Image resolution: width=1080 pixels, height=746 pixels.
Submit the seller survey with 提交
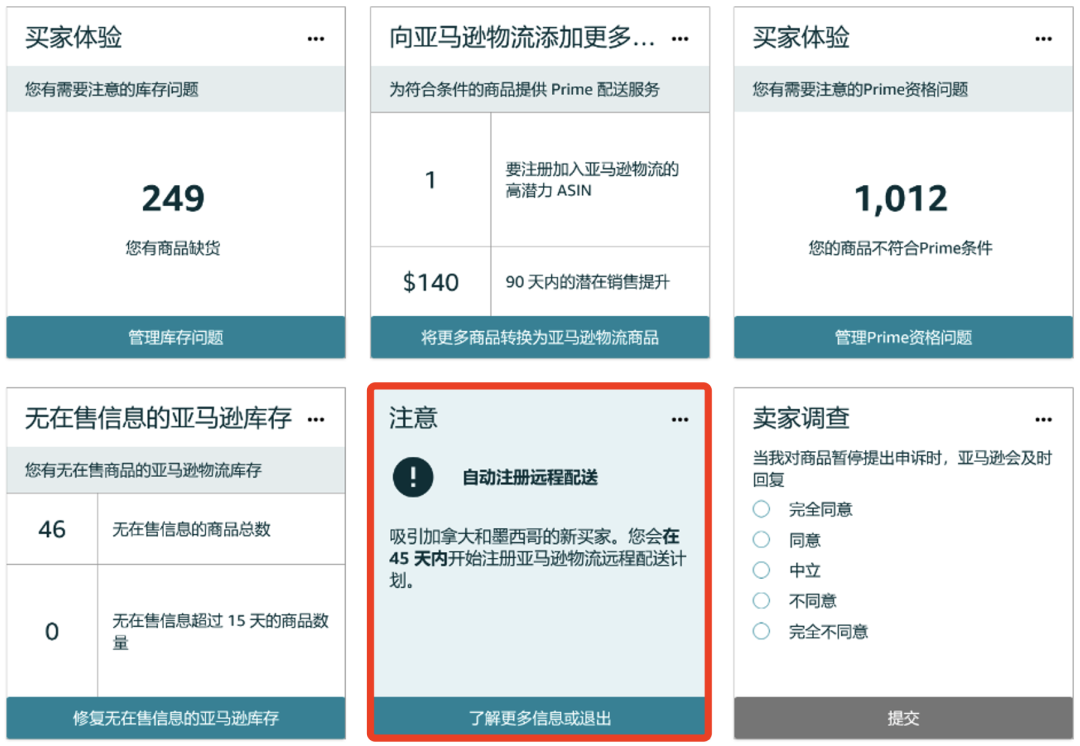click(903, 717)
